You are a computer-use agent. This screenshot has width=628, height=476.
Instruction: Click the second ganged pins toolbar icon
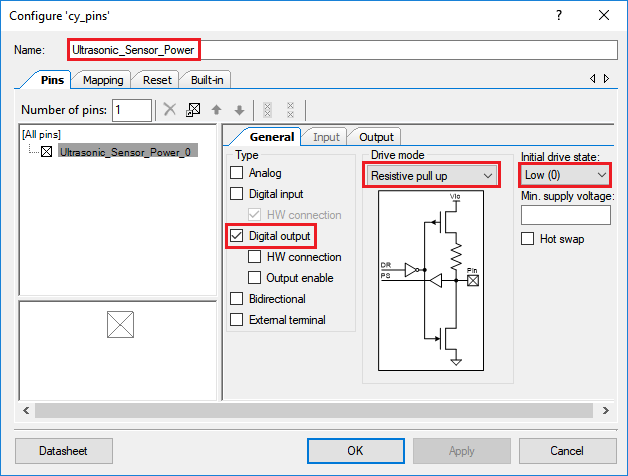pos(291,109)
